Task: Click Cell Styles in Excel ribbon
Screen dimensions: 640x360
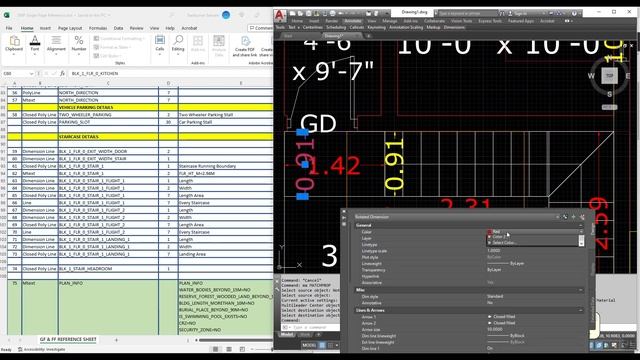Action: tap(107, 56)
